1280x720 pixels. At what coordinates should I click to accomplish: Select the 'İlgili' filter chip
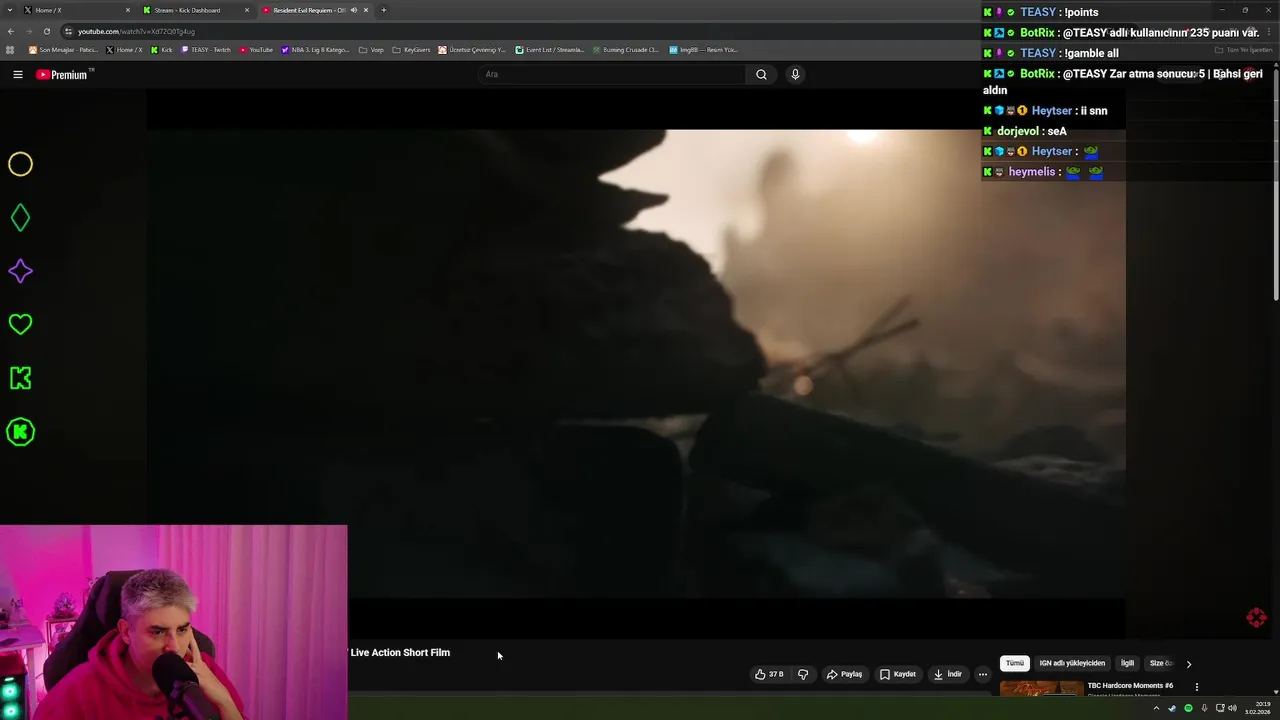(1127, 663)
